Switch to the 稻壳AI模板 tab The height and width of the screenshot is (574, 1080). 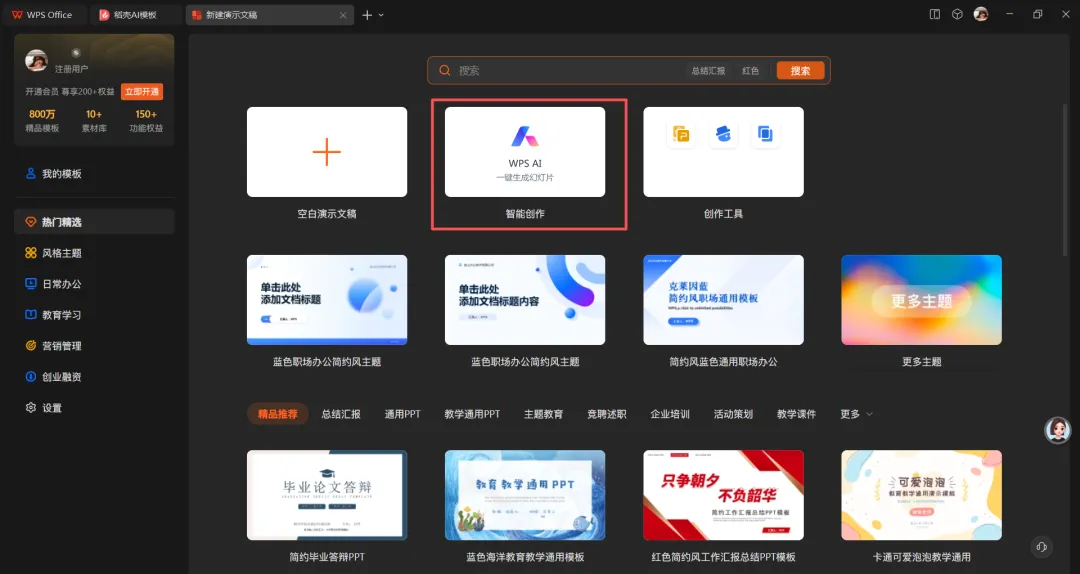(x=135, y=14)
